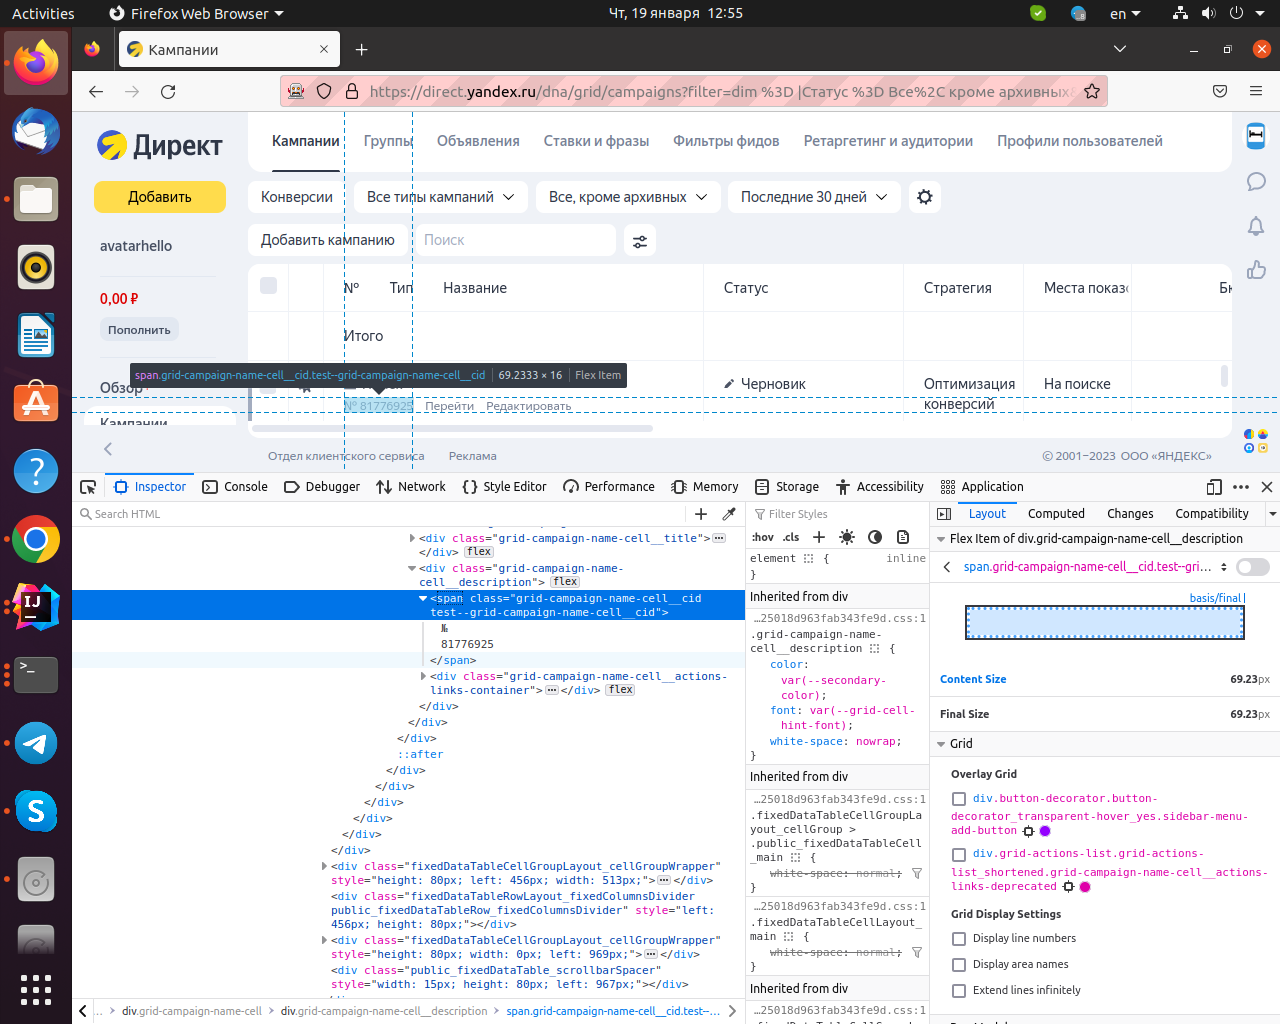Toggle dark color scheme simulation icon

[875, 537]
